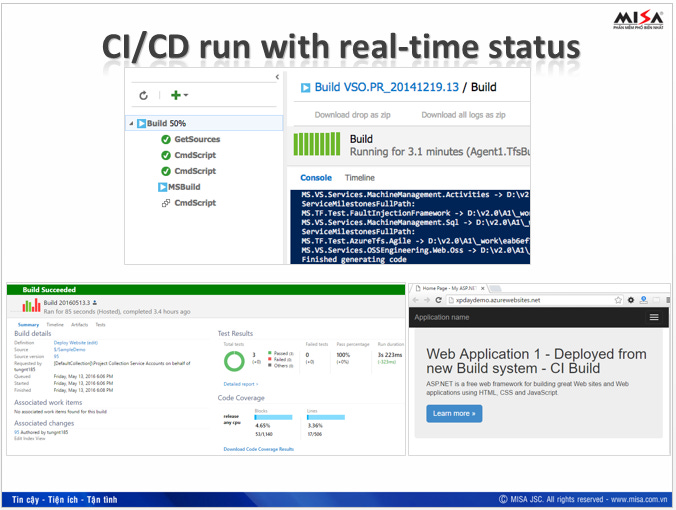Click the red Failed legend square
This screenshot has height=510, width=676.
click(x=270, y=359)
